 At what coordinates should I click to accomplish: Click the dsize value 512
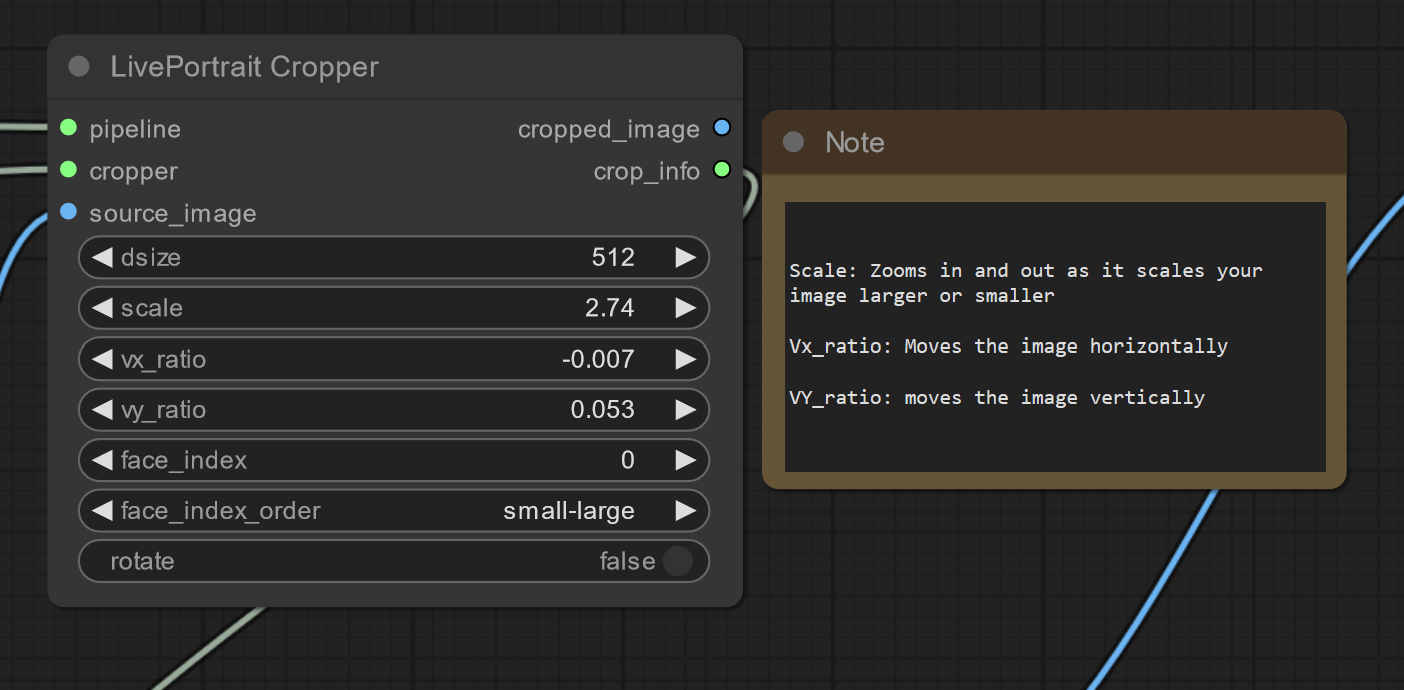613,257
